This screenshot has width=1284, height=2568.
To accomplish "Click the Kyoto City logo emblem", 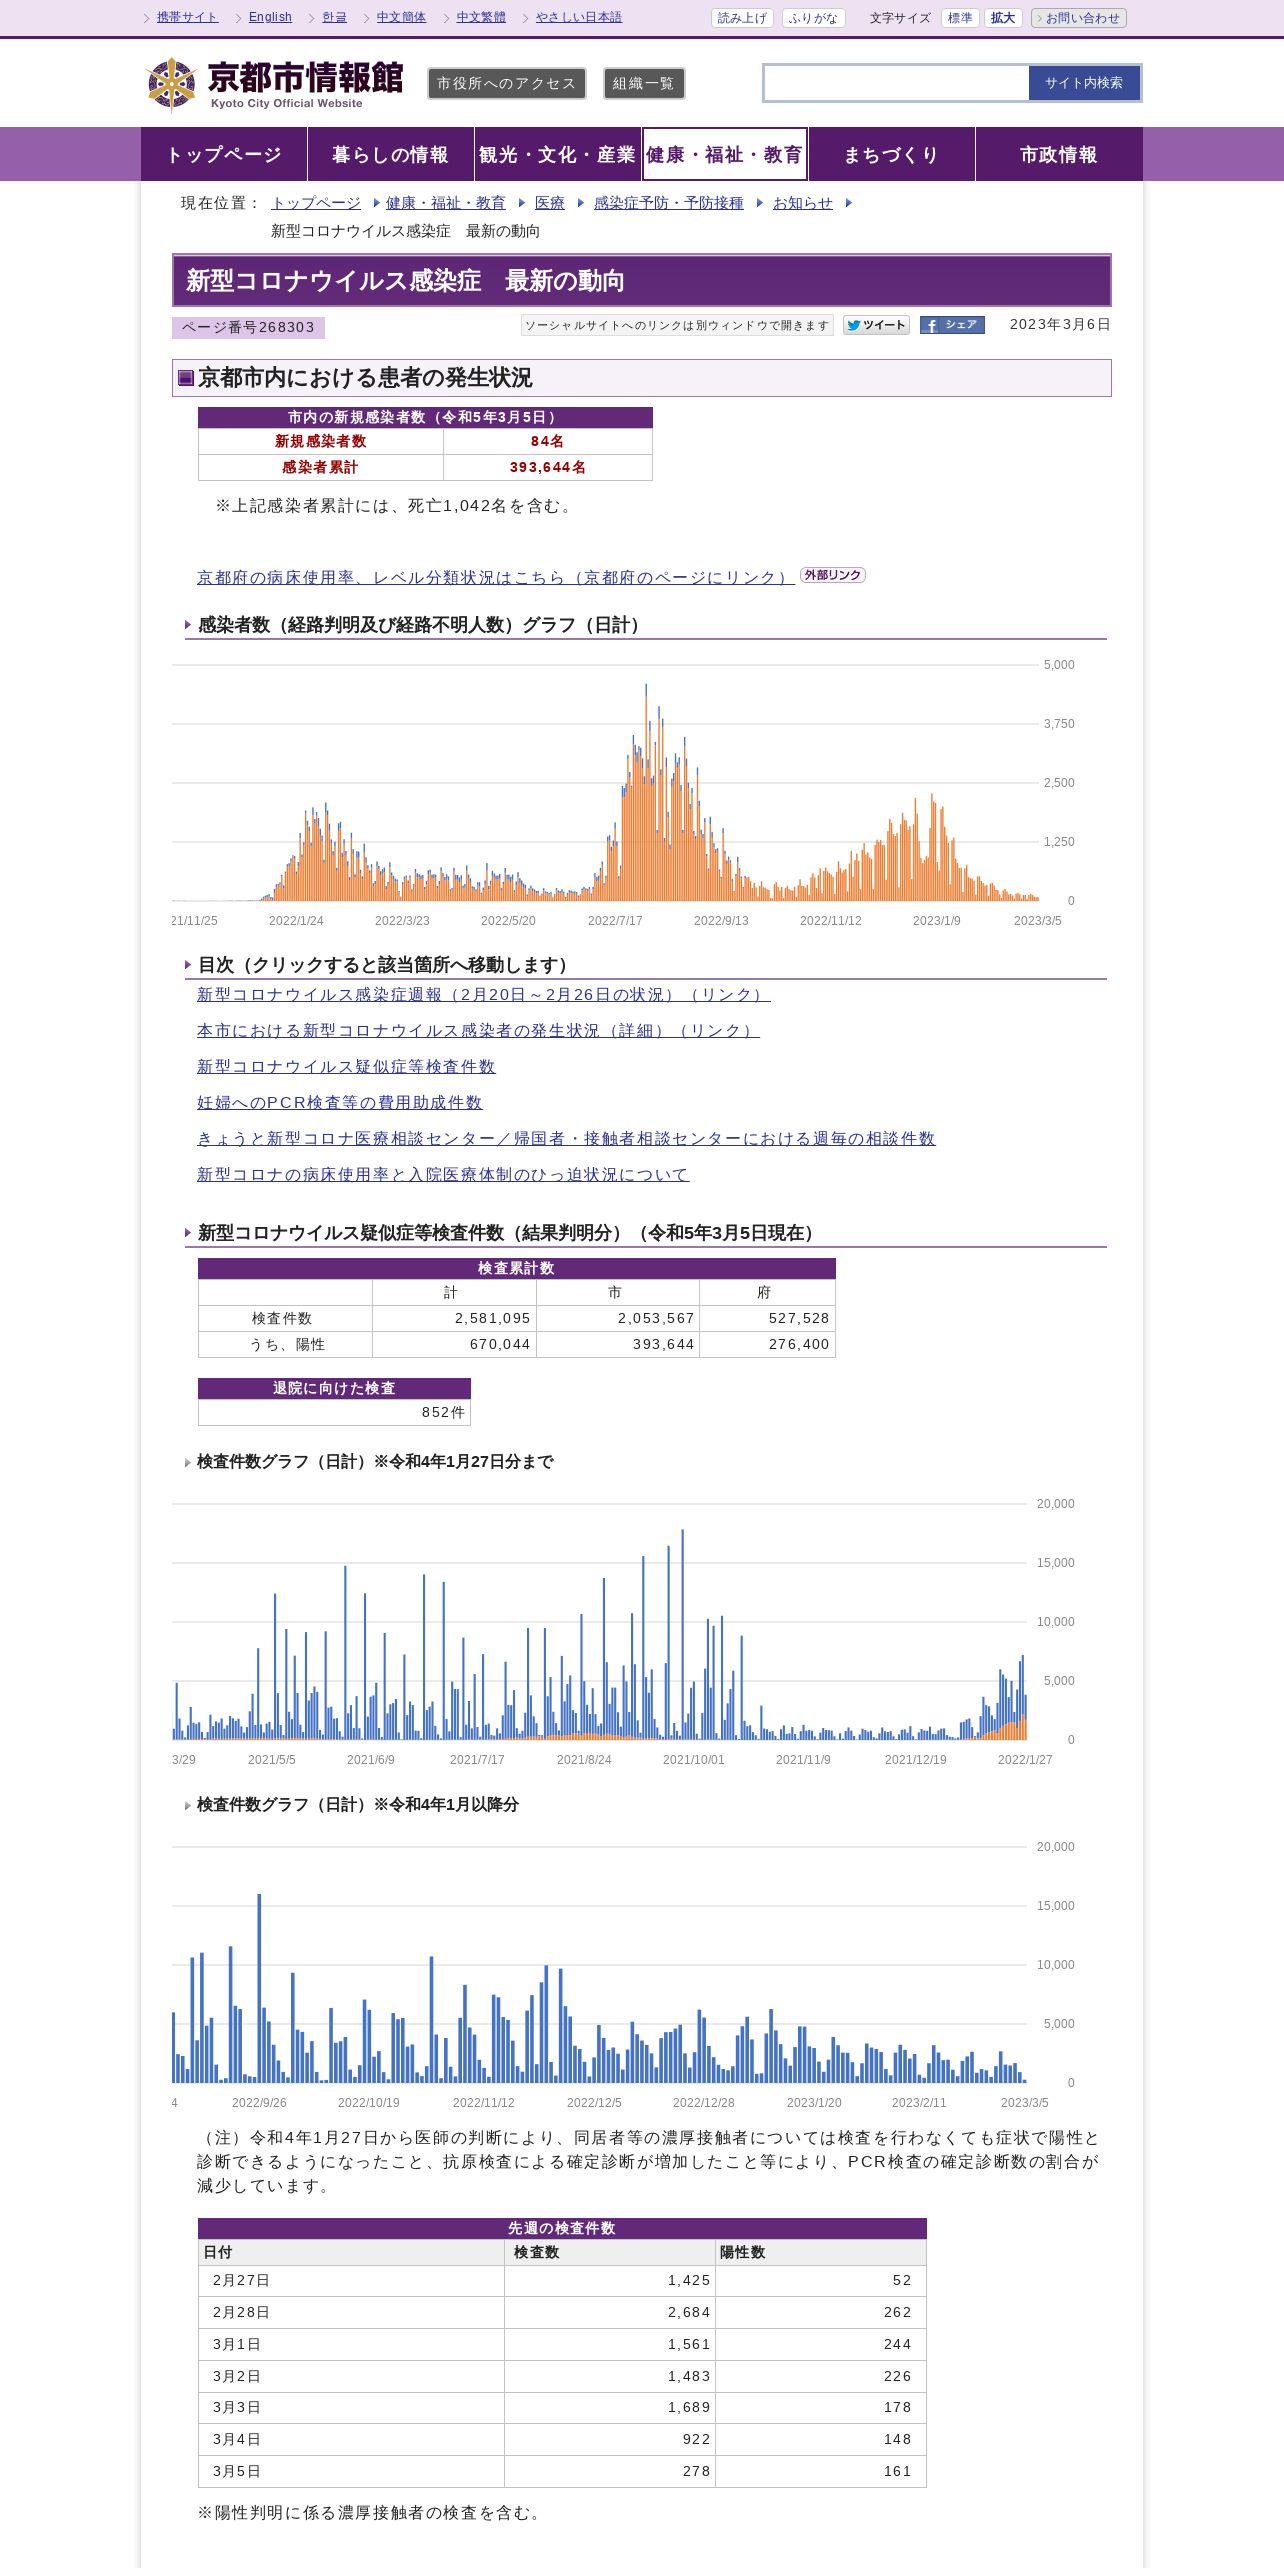I will click(171, 84).
